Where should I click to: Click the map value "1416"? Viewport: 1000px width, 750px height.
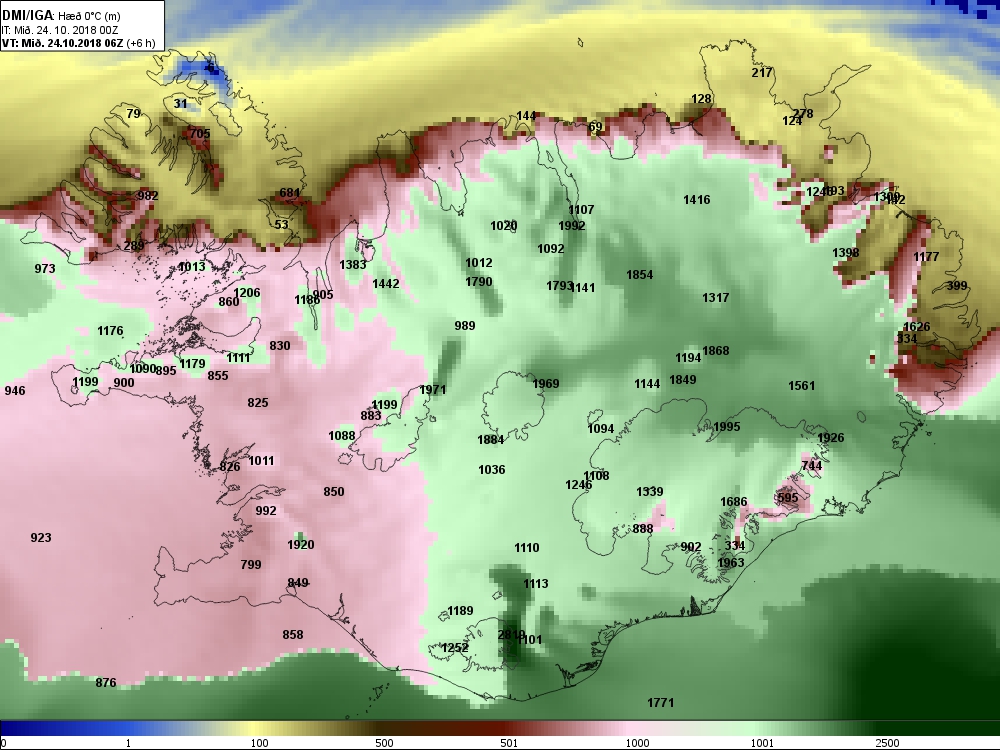click(696, 200)
